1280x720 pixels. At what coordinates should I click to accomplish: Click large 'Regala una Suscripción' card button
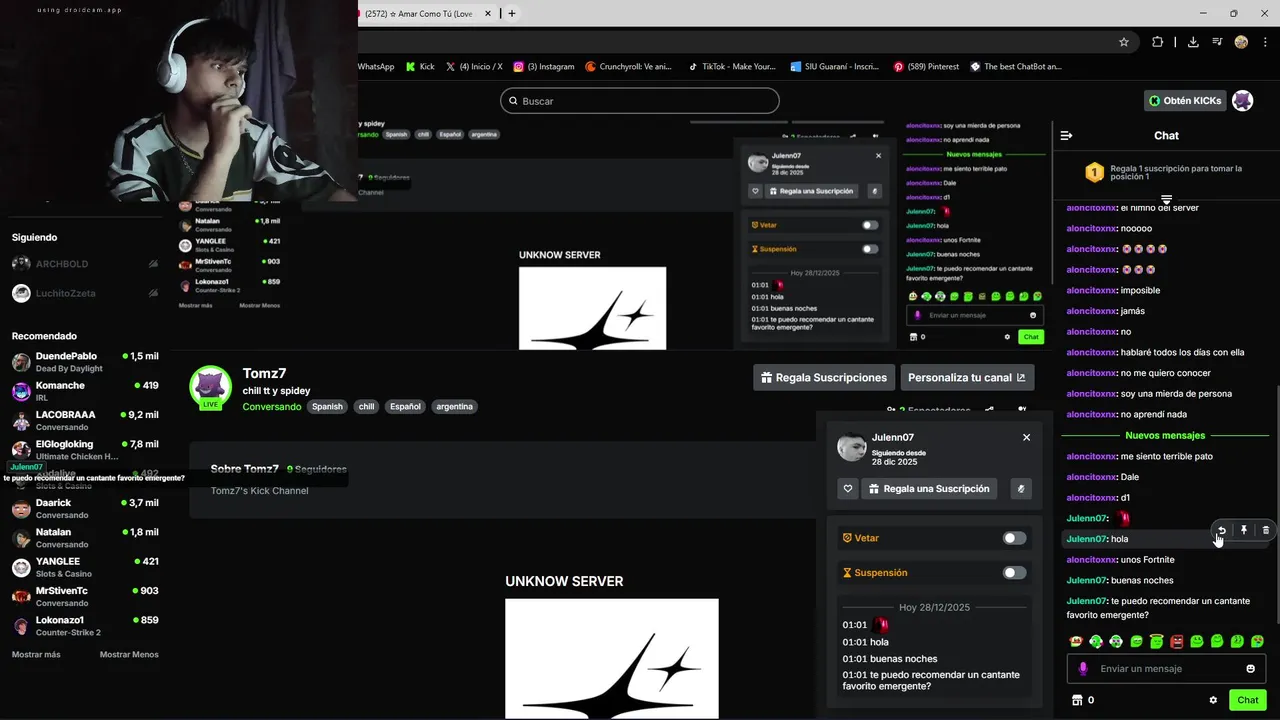(x=929, y=489)
